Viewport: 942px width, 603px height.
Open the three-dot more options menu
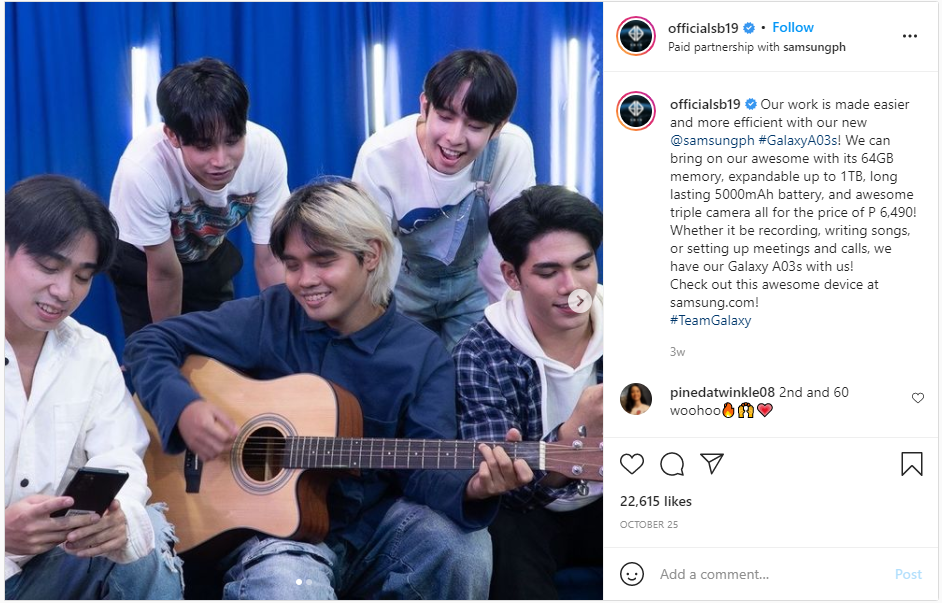point(910,36)
